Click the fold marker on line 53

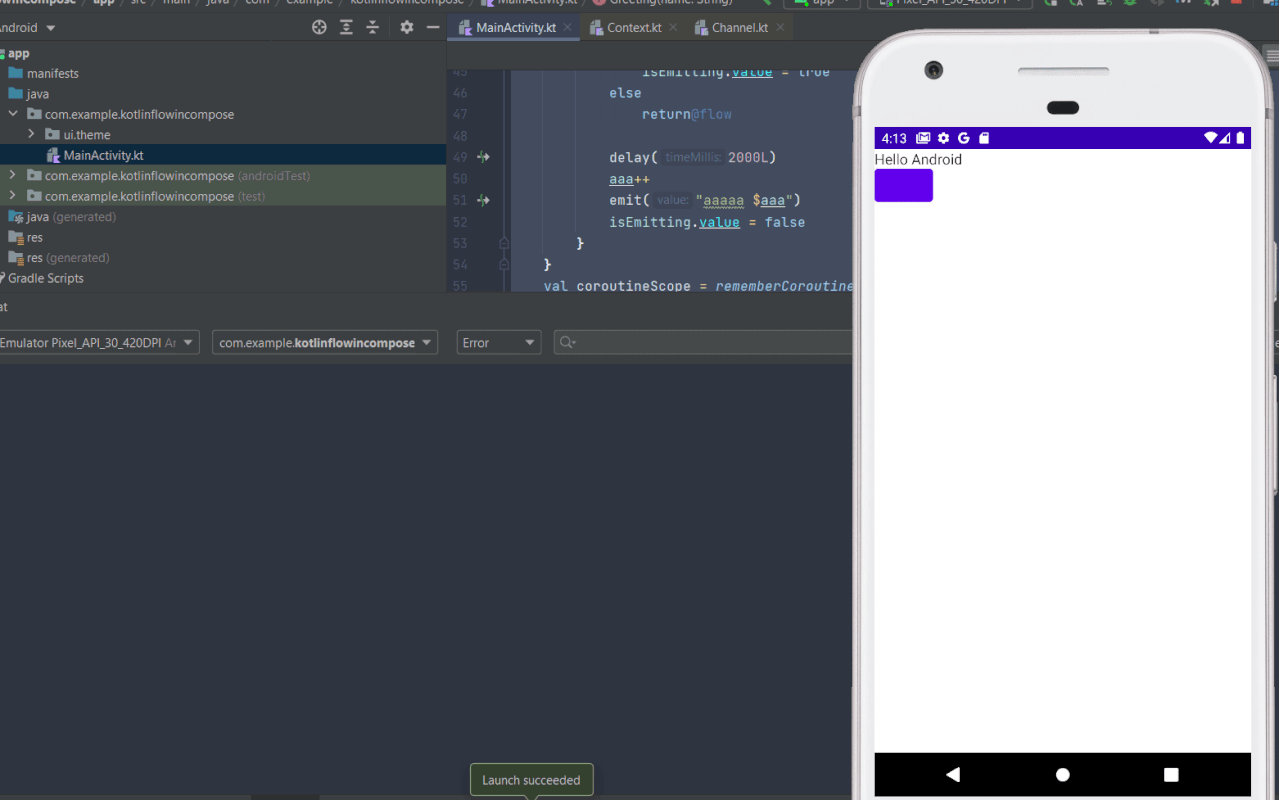coord(504,243)
